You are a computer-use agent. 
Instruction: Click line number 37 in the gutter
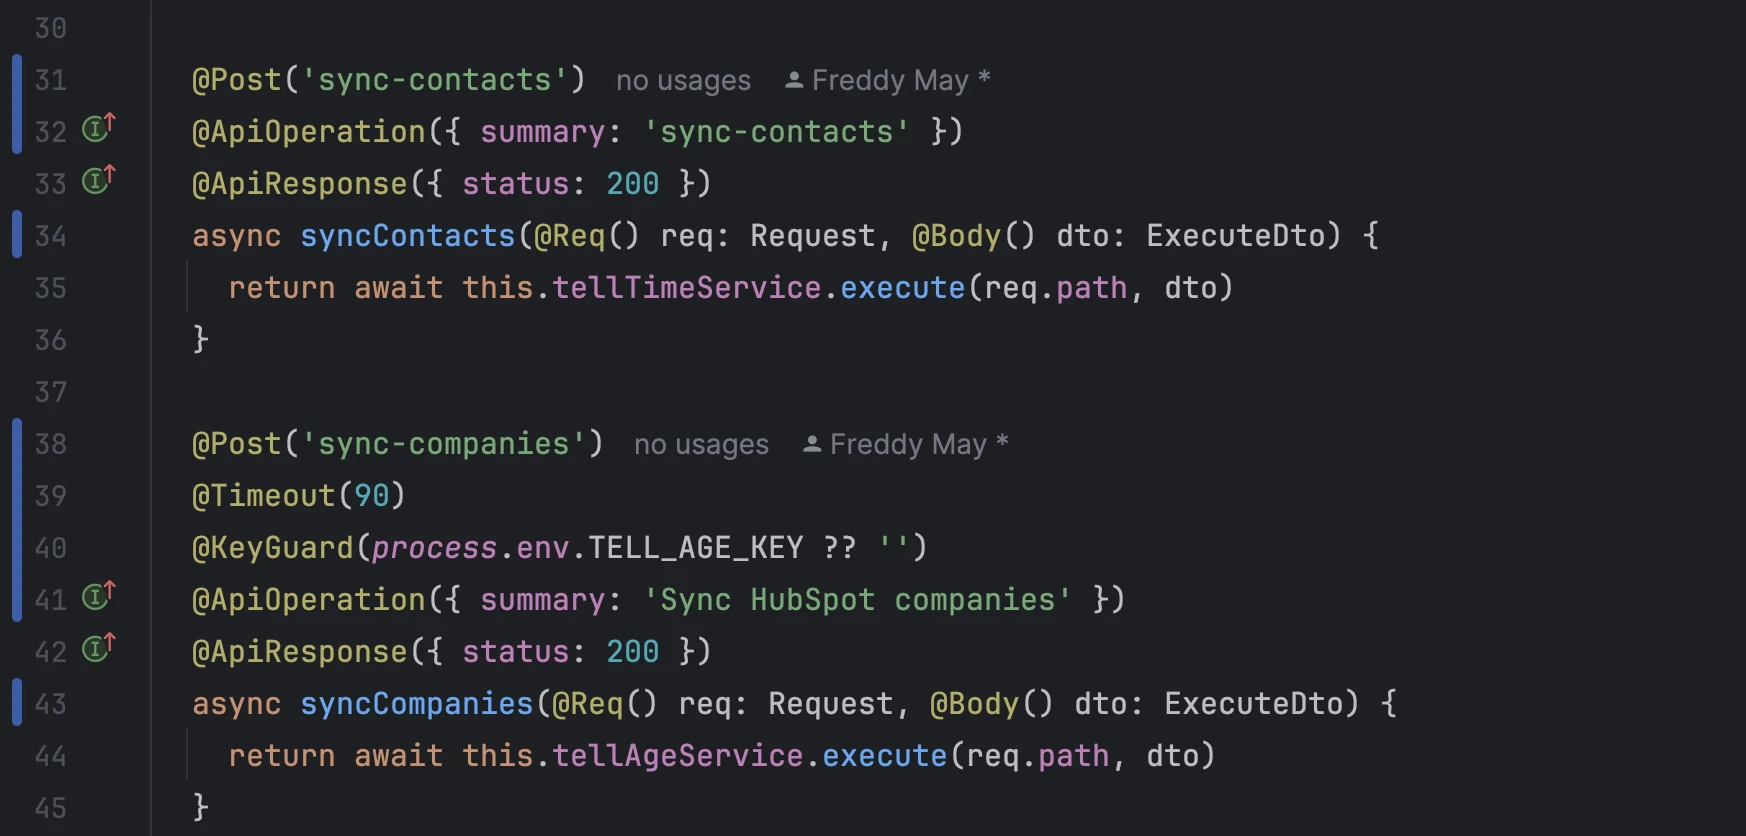(50, 392)
